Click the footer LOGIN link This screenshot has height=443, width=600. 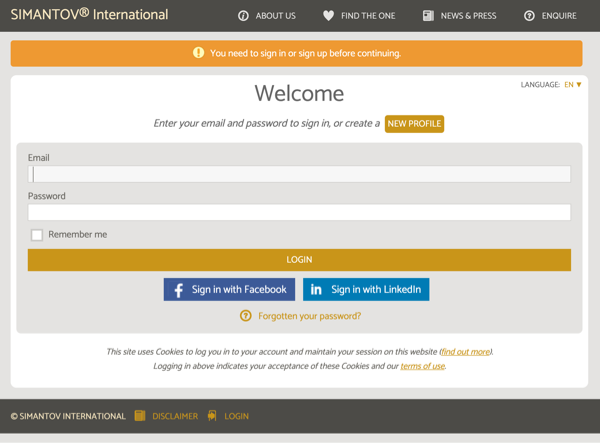236,416
